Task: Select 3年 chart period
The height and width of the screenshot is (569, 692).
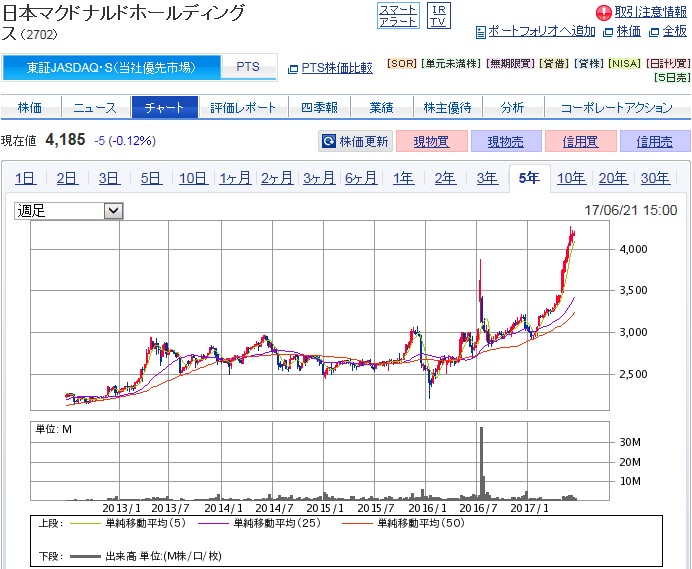Action: (x=487, y=178)
